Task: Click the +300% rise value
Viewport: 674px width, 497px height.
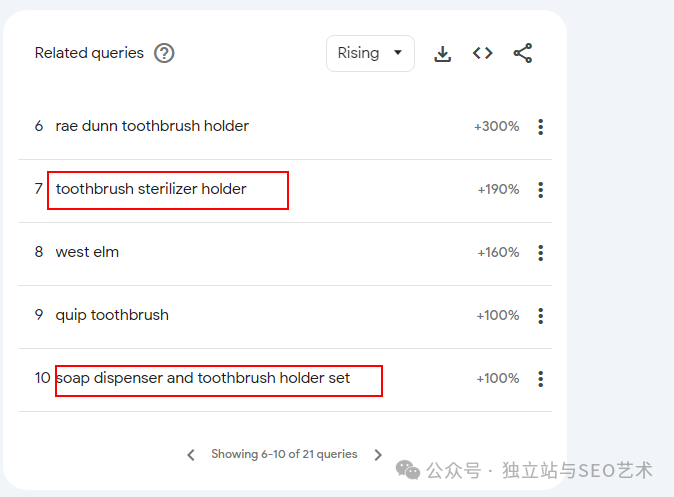Action: tap(497, 127)
